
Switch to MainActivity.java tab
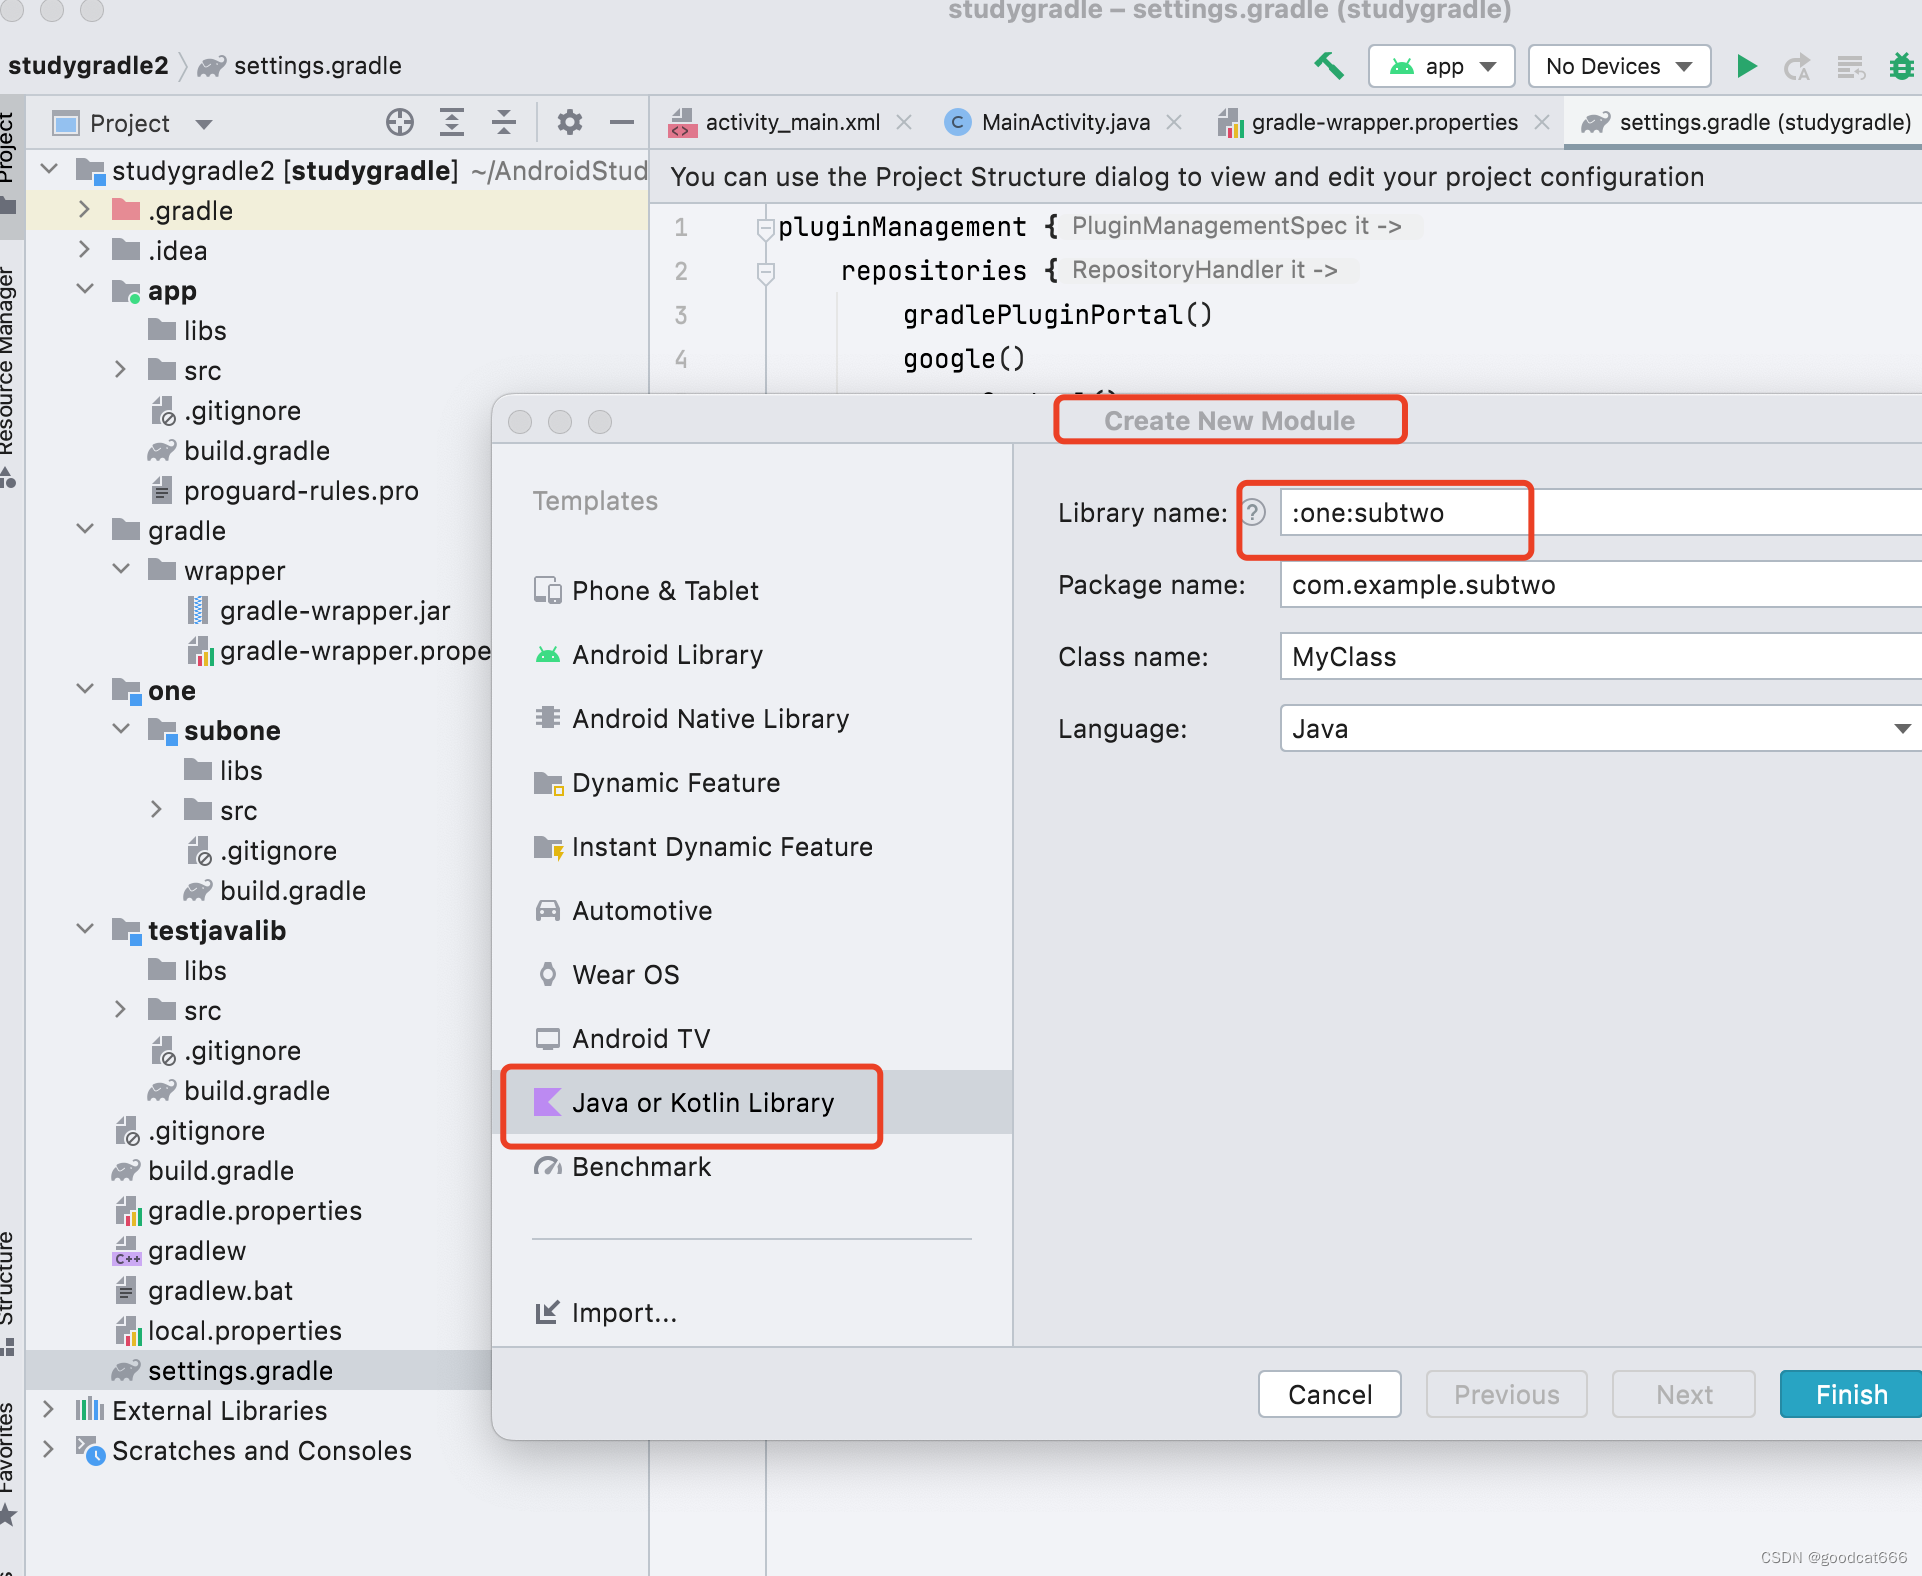pos(1064,122)
